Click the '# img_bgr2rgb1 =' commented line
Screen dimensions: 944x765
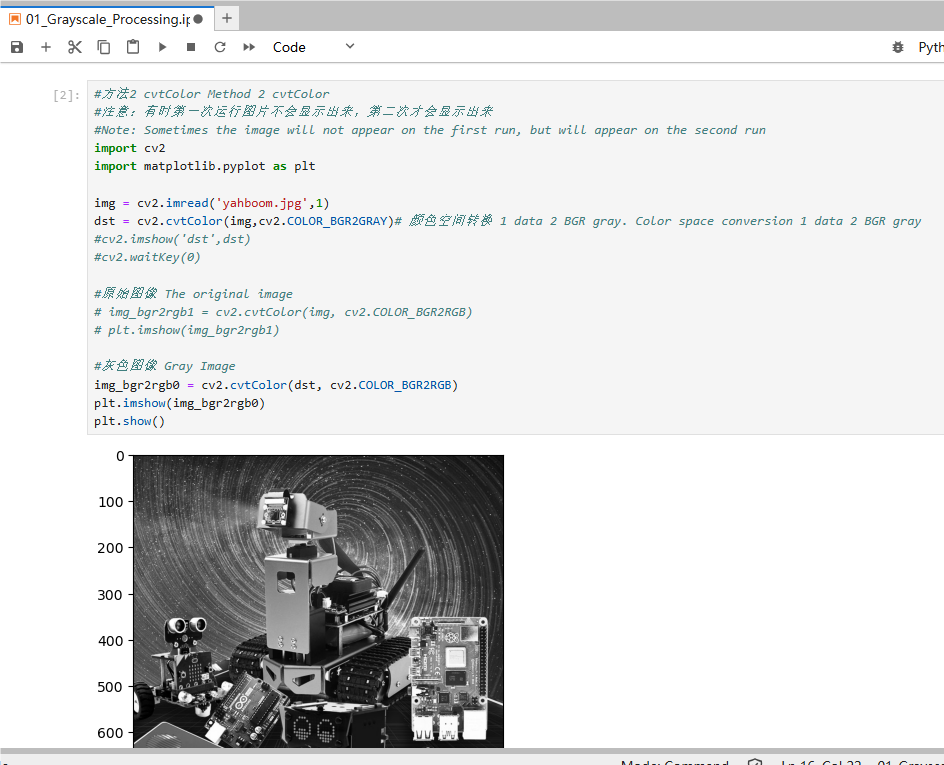coord(283,312)
